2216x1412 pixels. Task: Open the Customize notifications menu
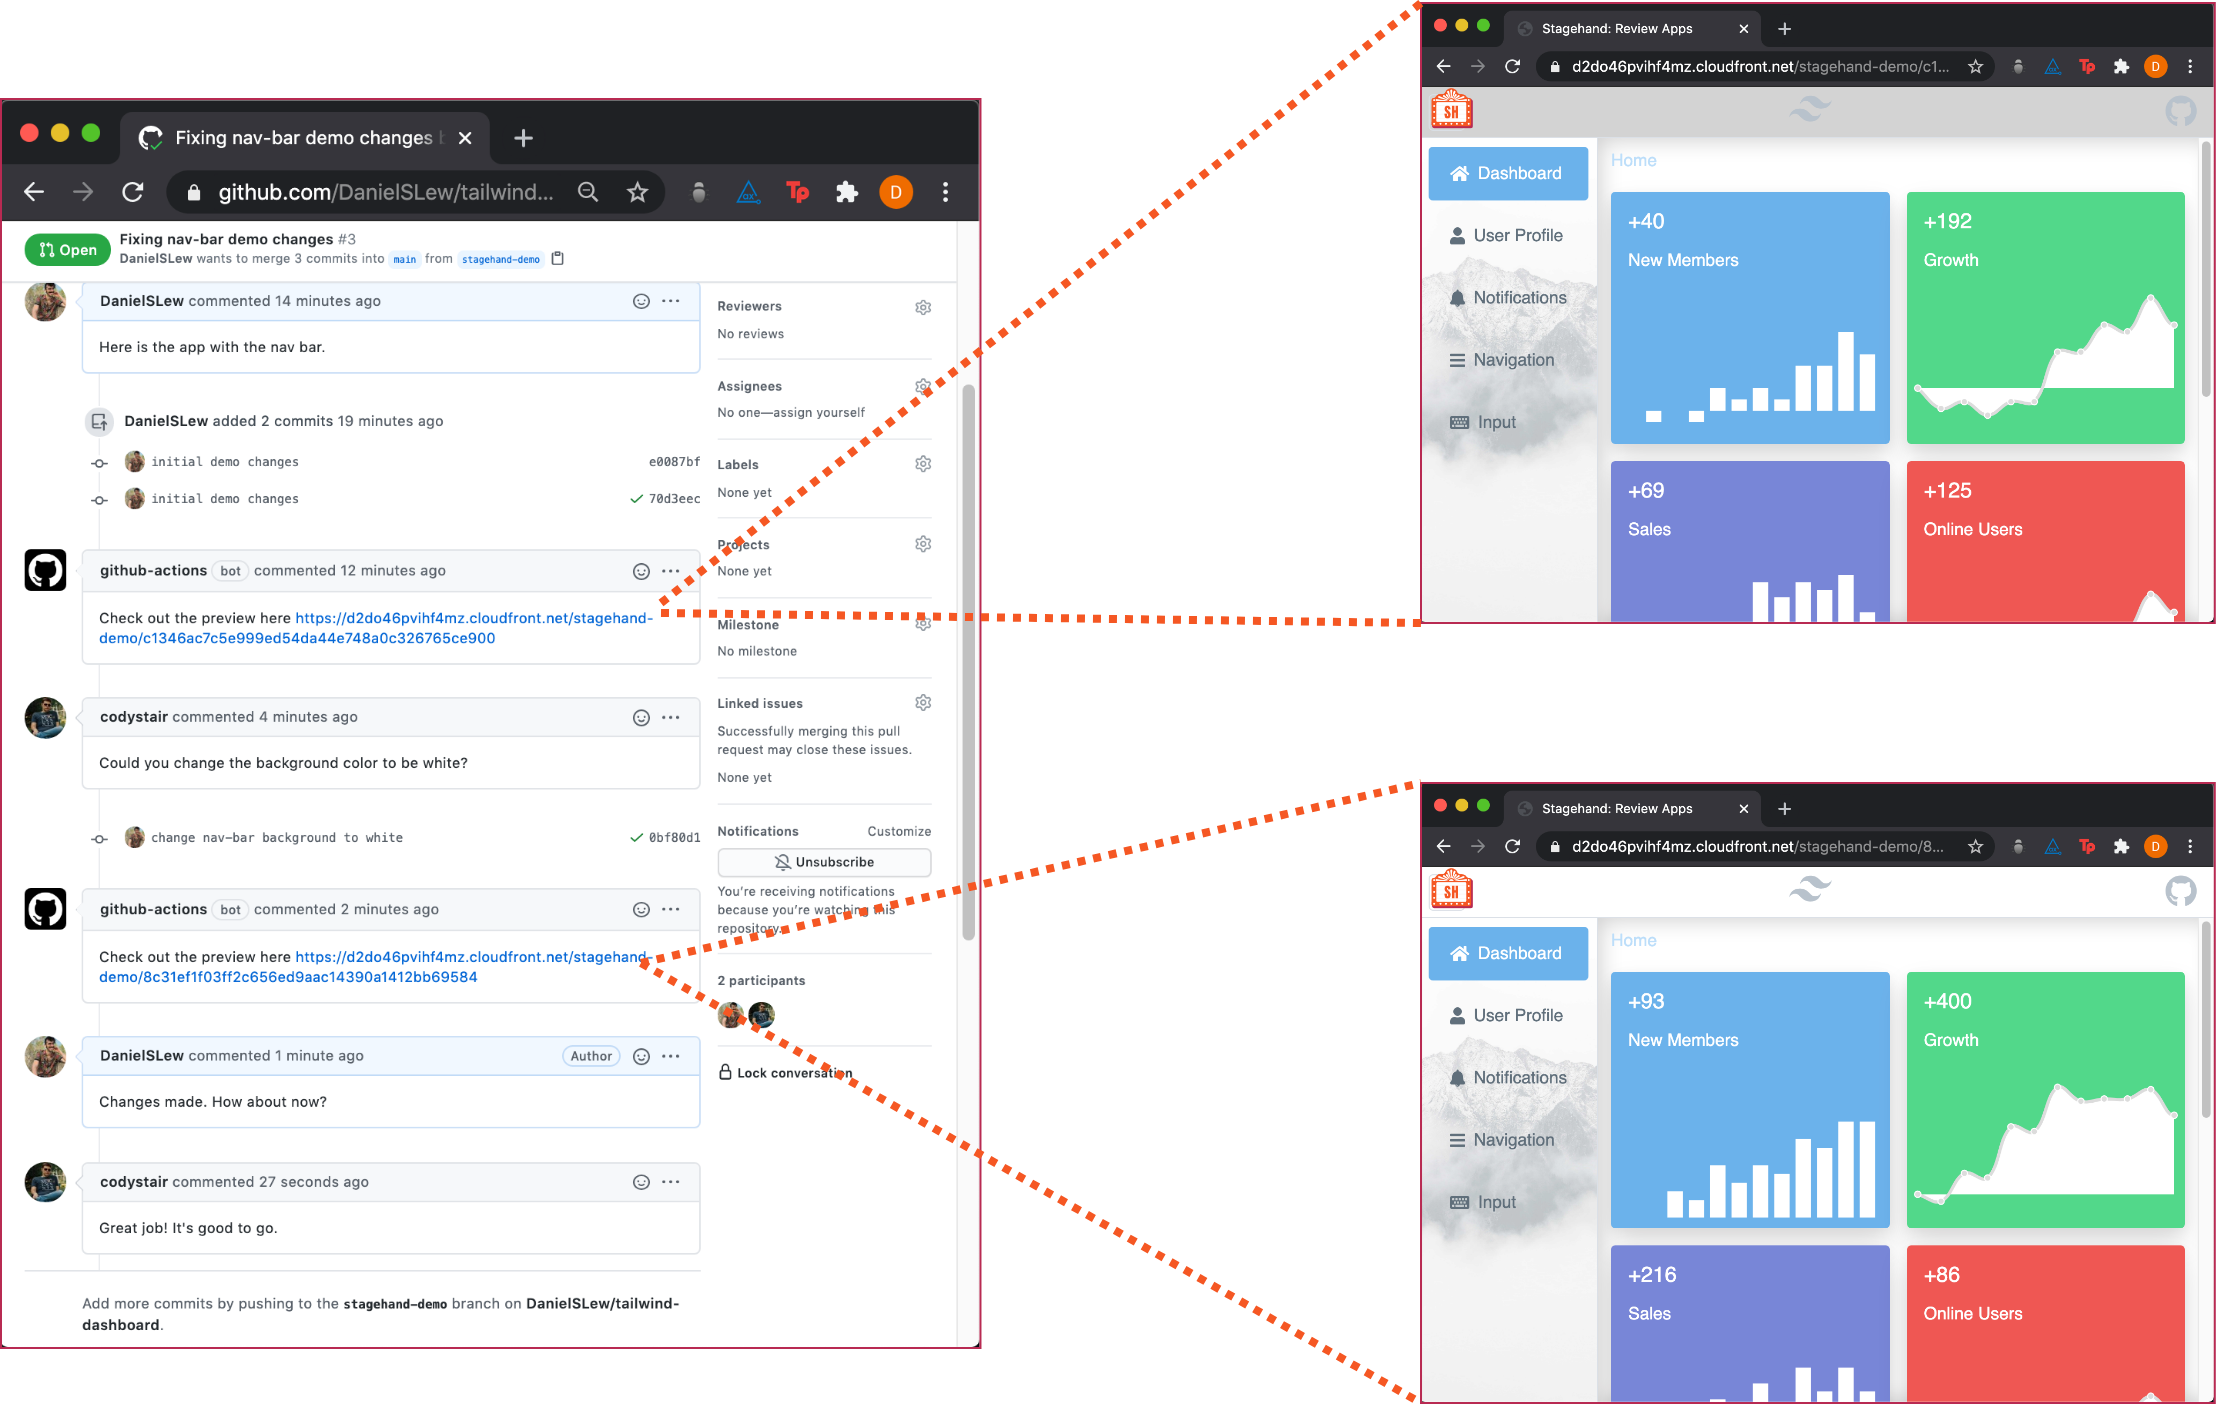point(901,830)
